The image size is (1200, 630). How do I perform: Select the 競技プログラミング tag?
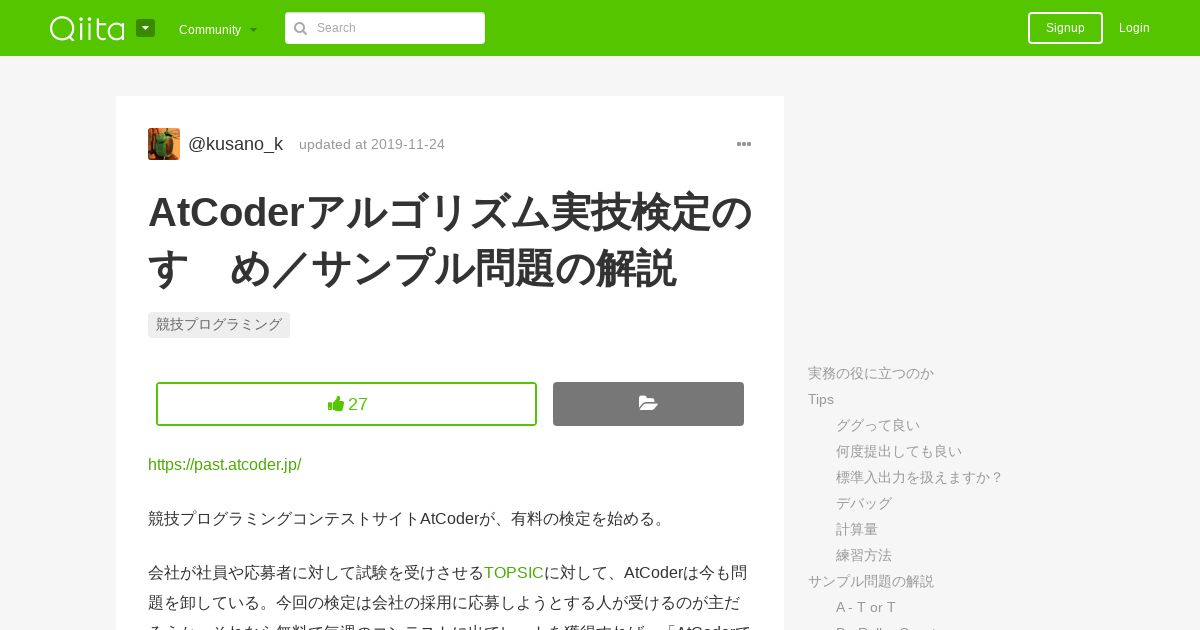tap(219, 325)
